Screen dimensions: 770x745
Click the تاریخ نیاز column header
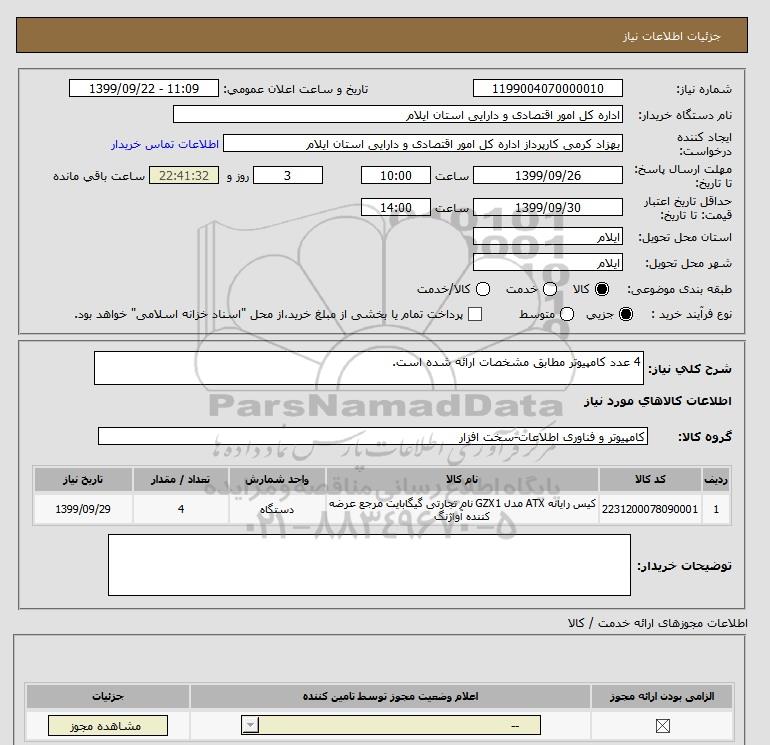(83, 479)
